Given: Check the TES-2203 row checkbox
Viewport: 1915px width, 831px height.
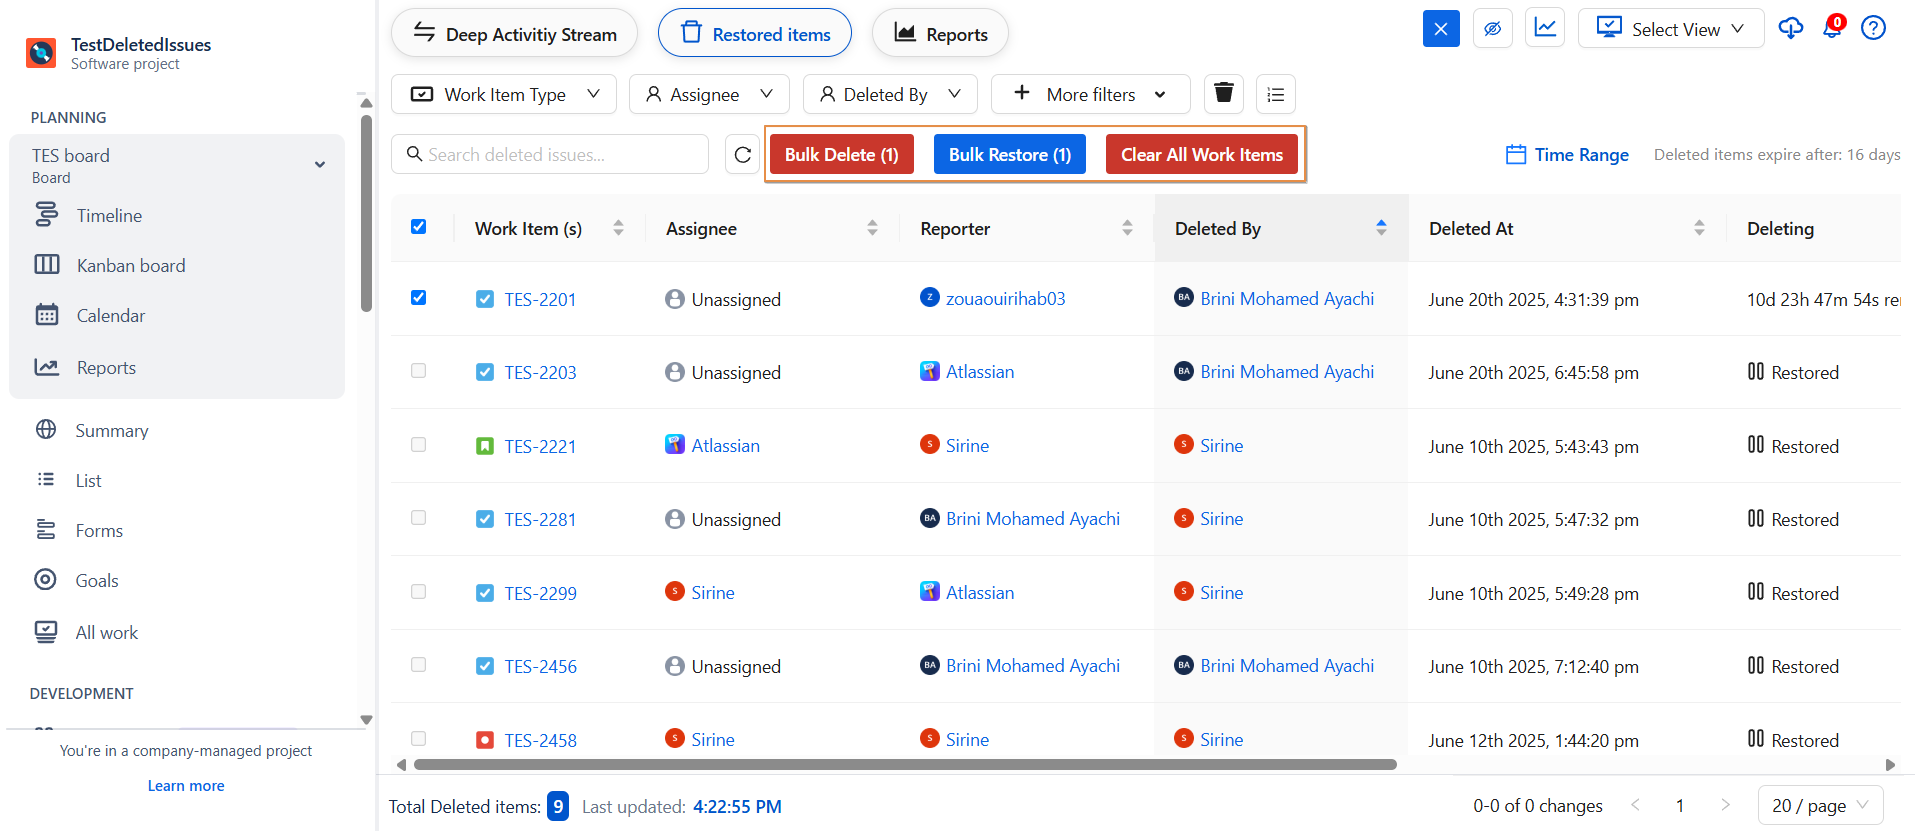Looking at the screenshot, I should (419, 371).
